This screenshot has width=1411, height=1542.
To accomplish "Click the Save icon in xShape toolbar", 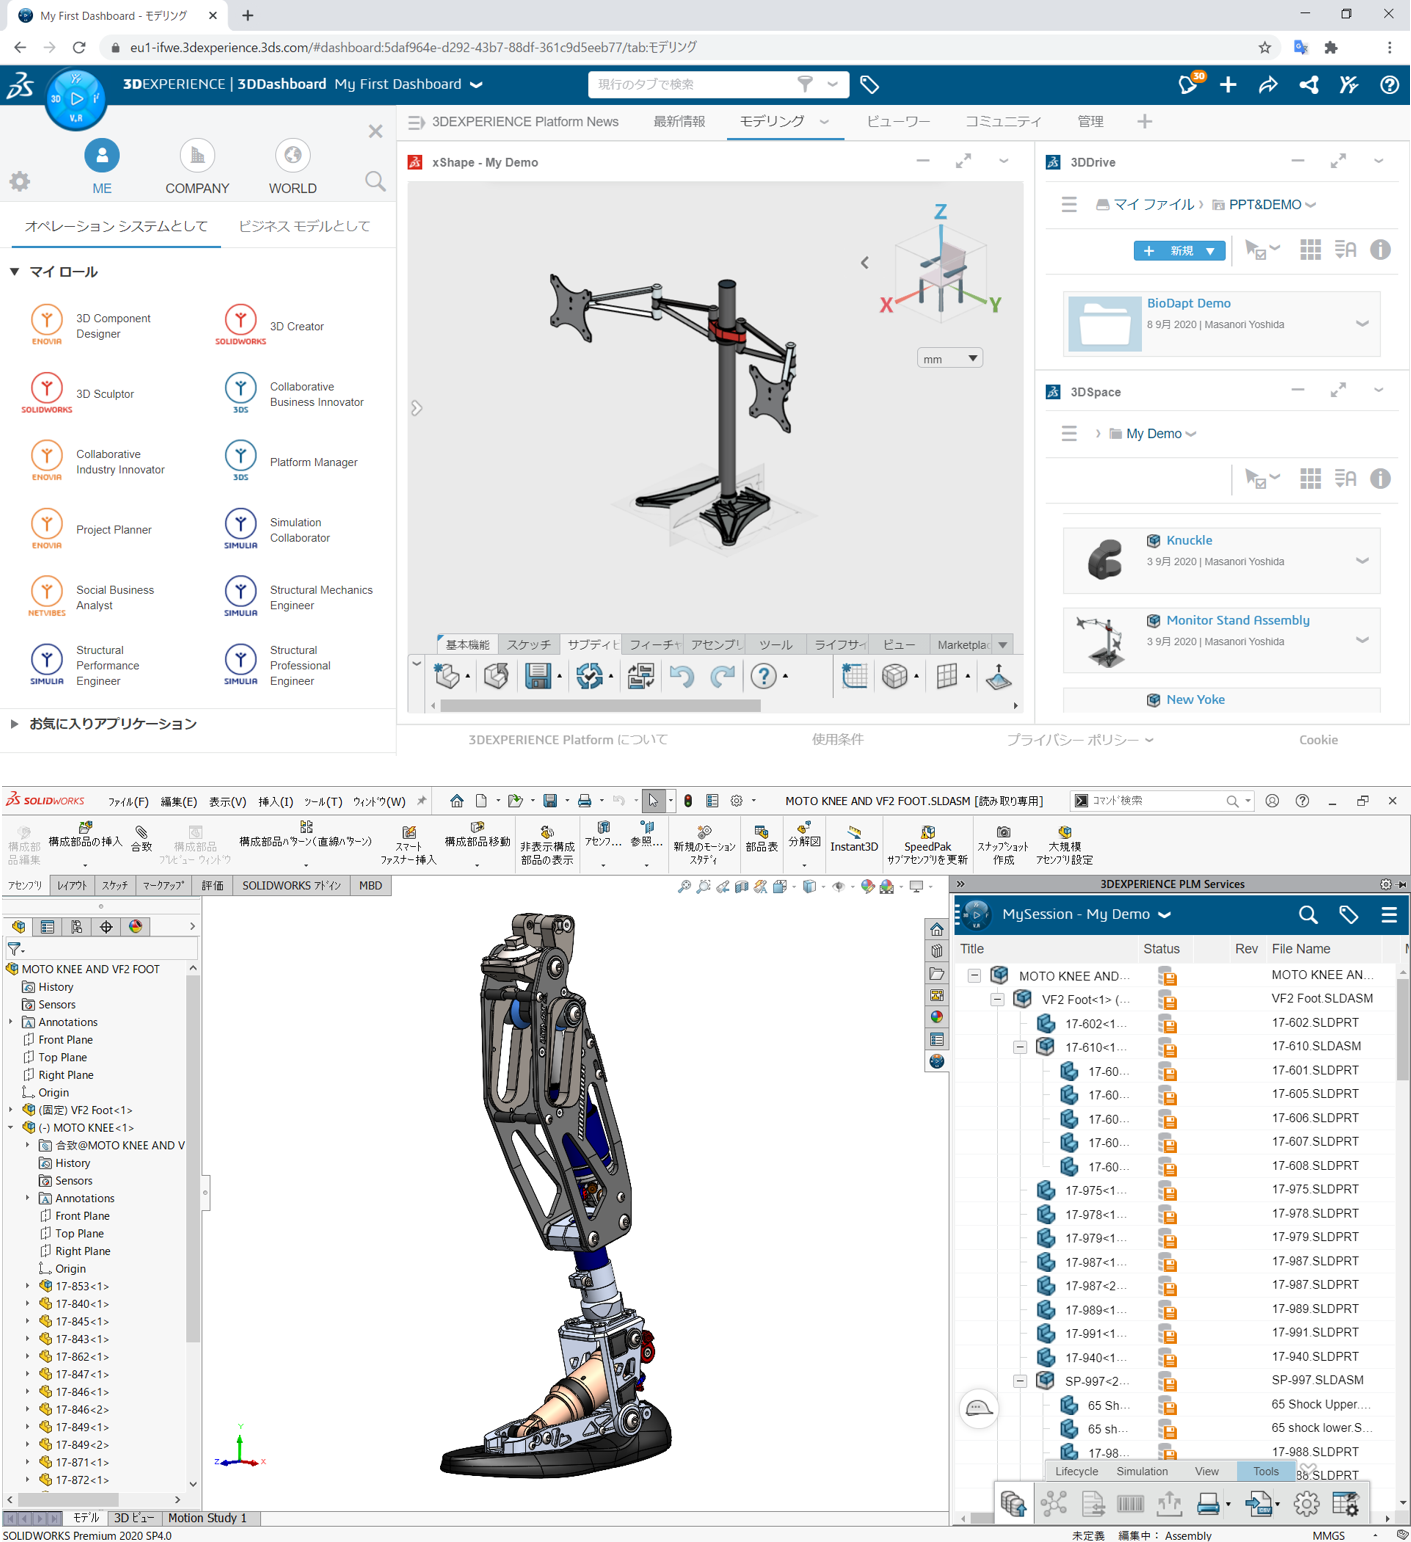I will click(538, 677).
